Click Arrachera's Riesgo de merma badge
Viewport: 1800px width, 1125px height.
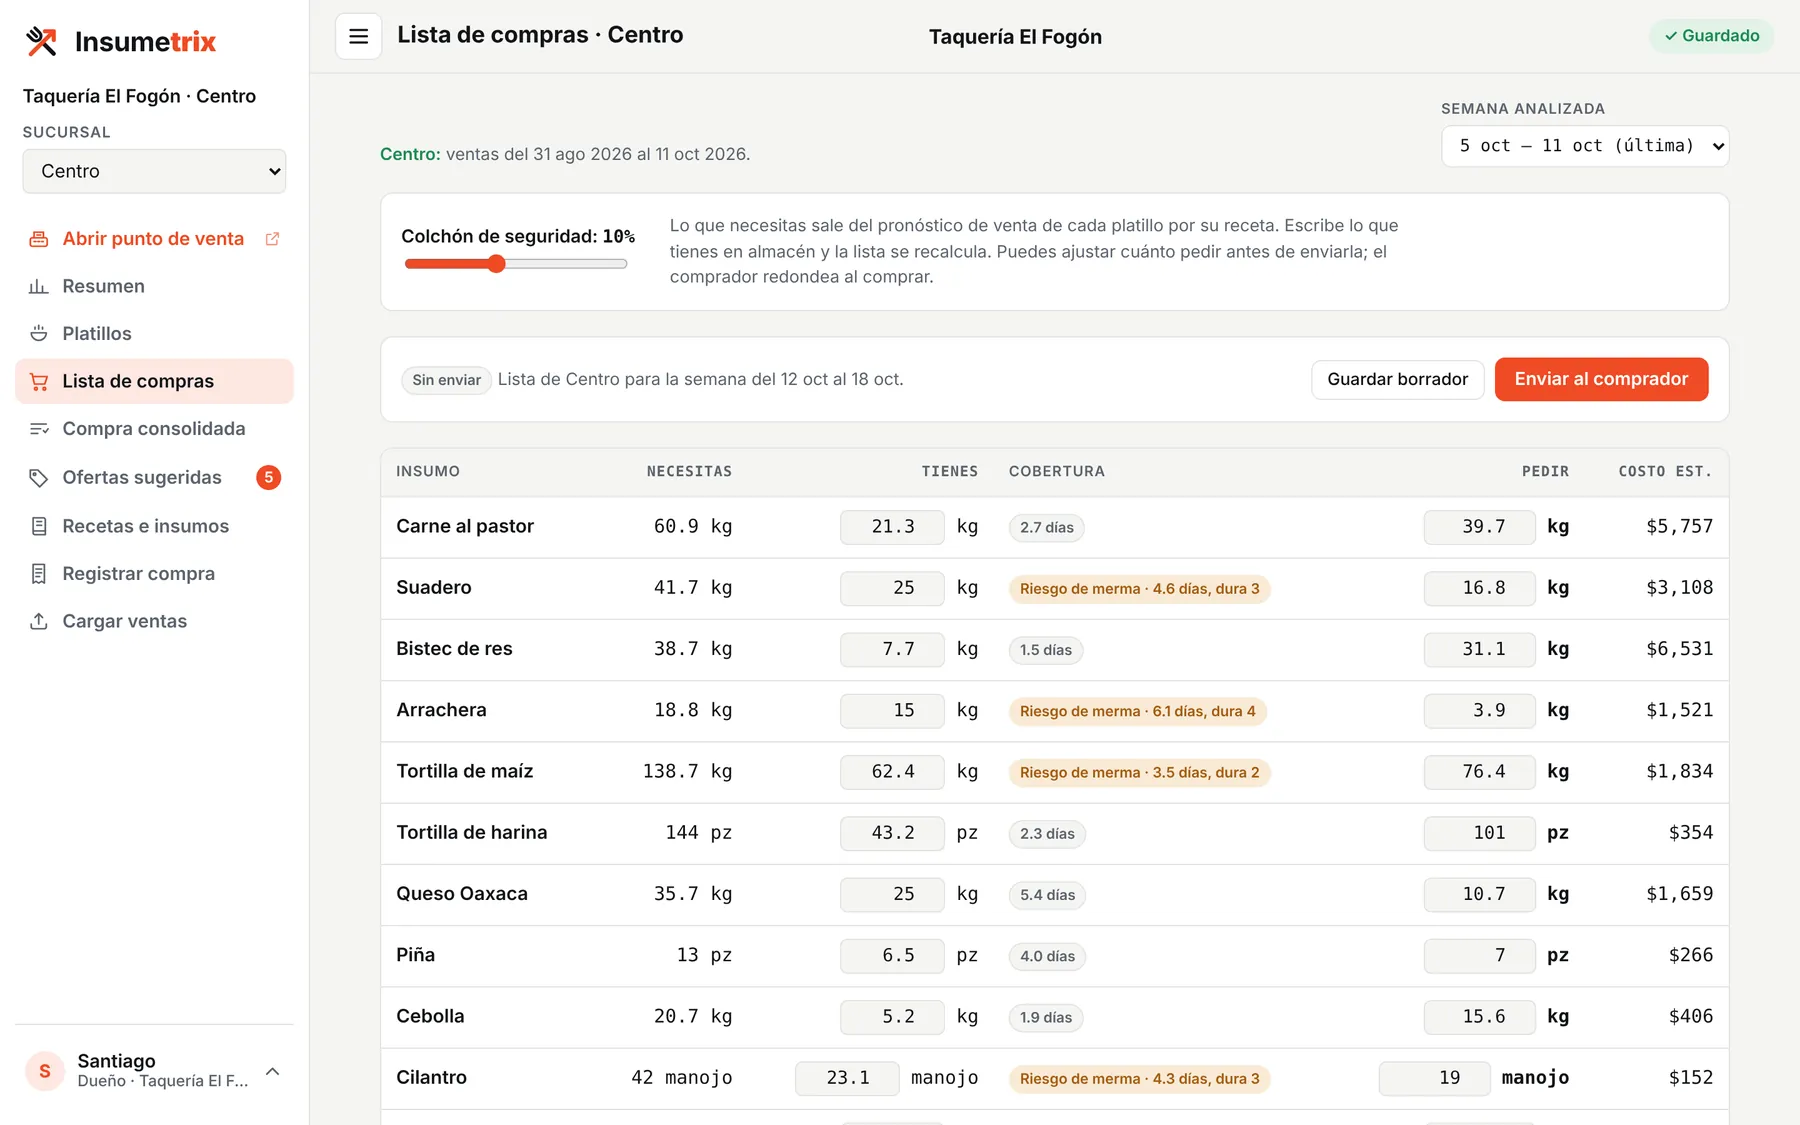[1137, 711]
